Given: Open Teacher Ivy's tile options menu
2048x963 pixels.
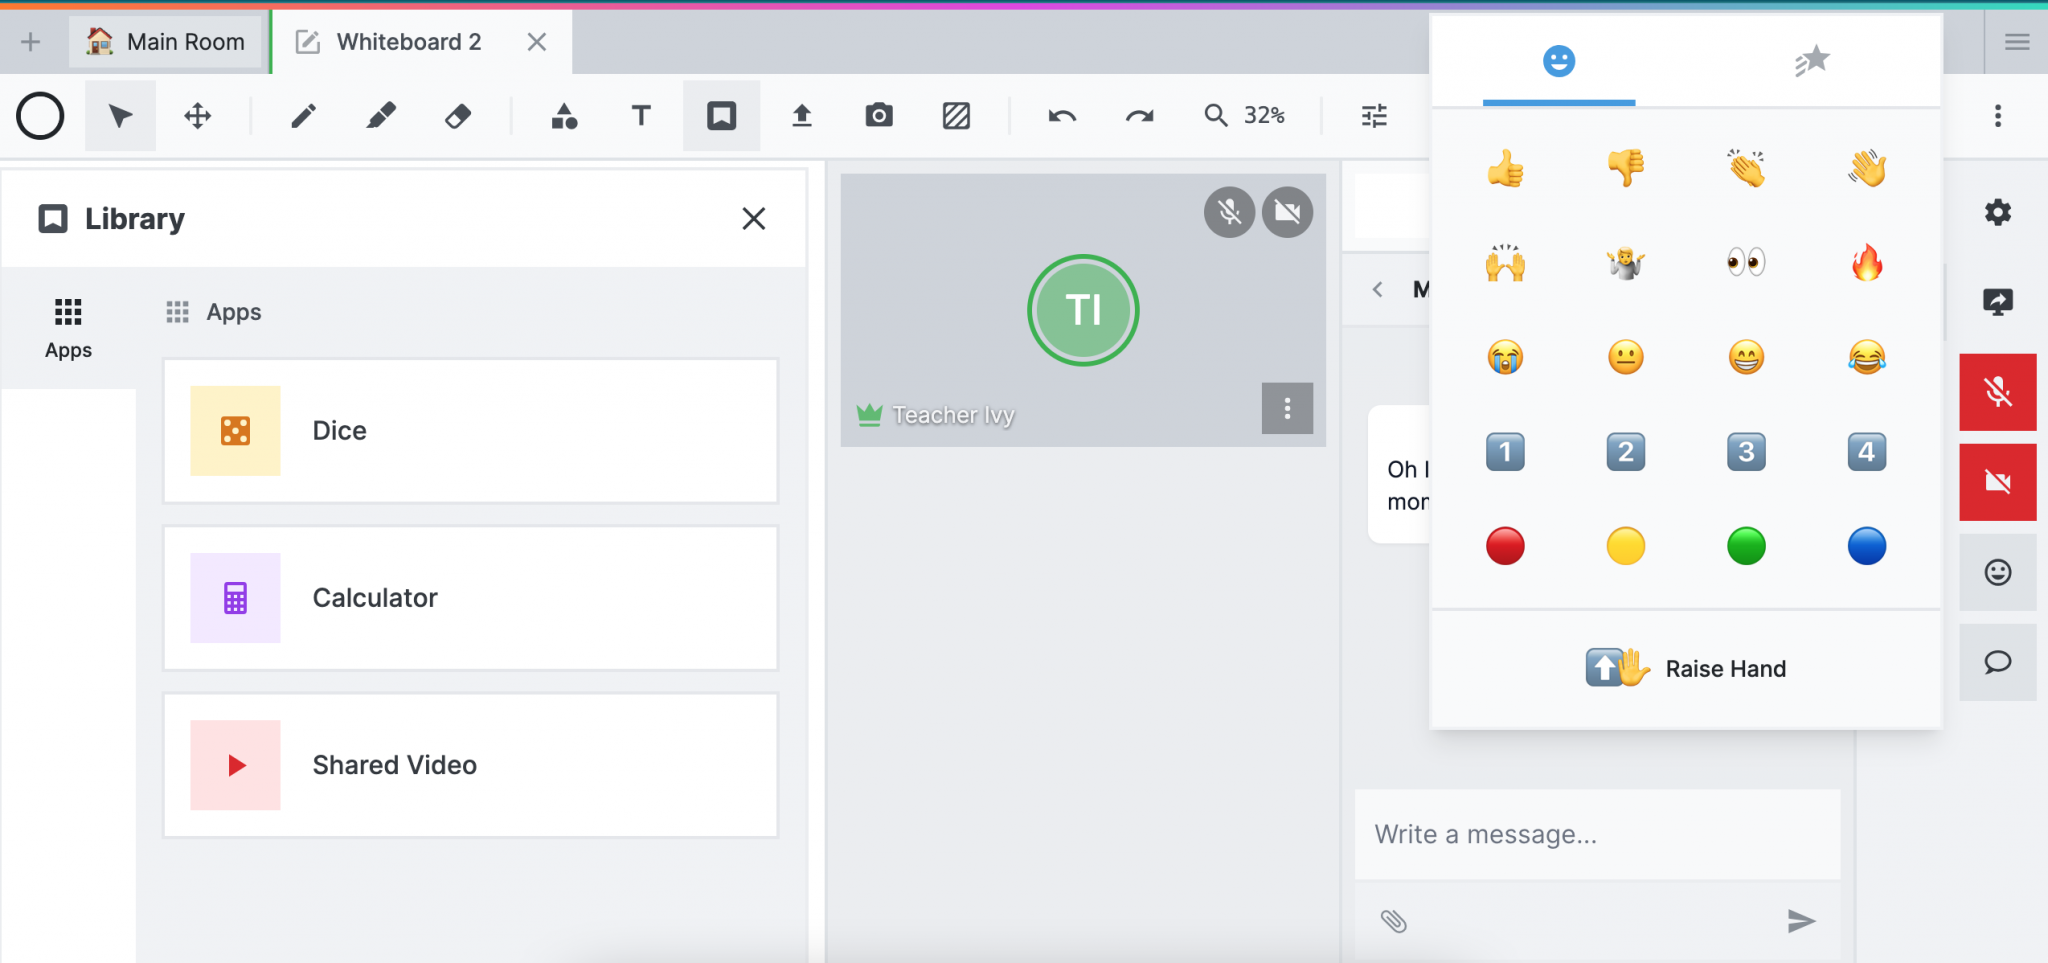Looking at the screenshot, I should (x=1287, y=408).
